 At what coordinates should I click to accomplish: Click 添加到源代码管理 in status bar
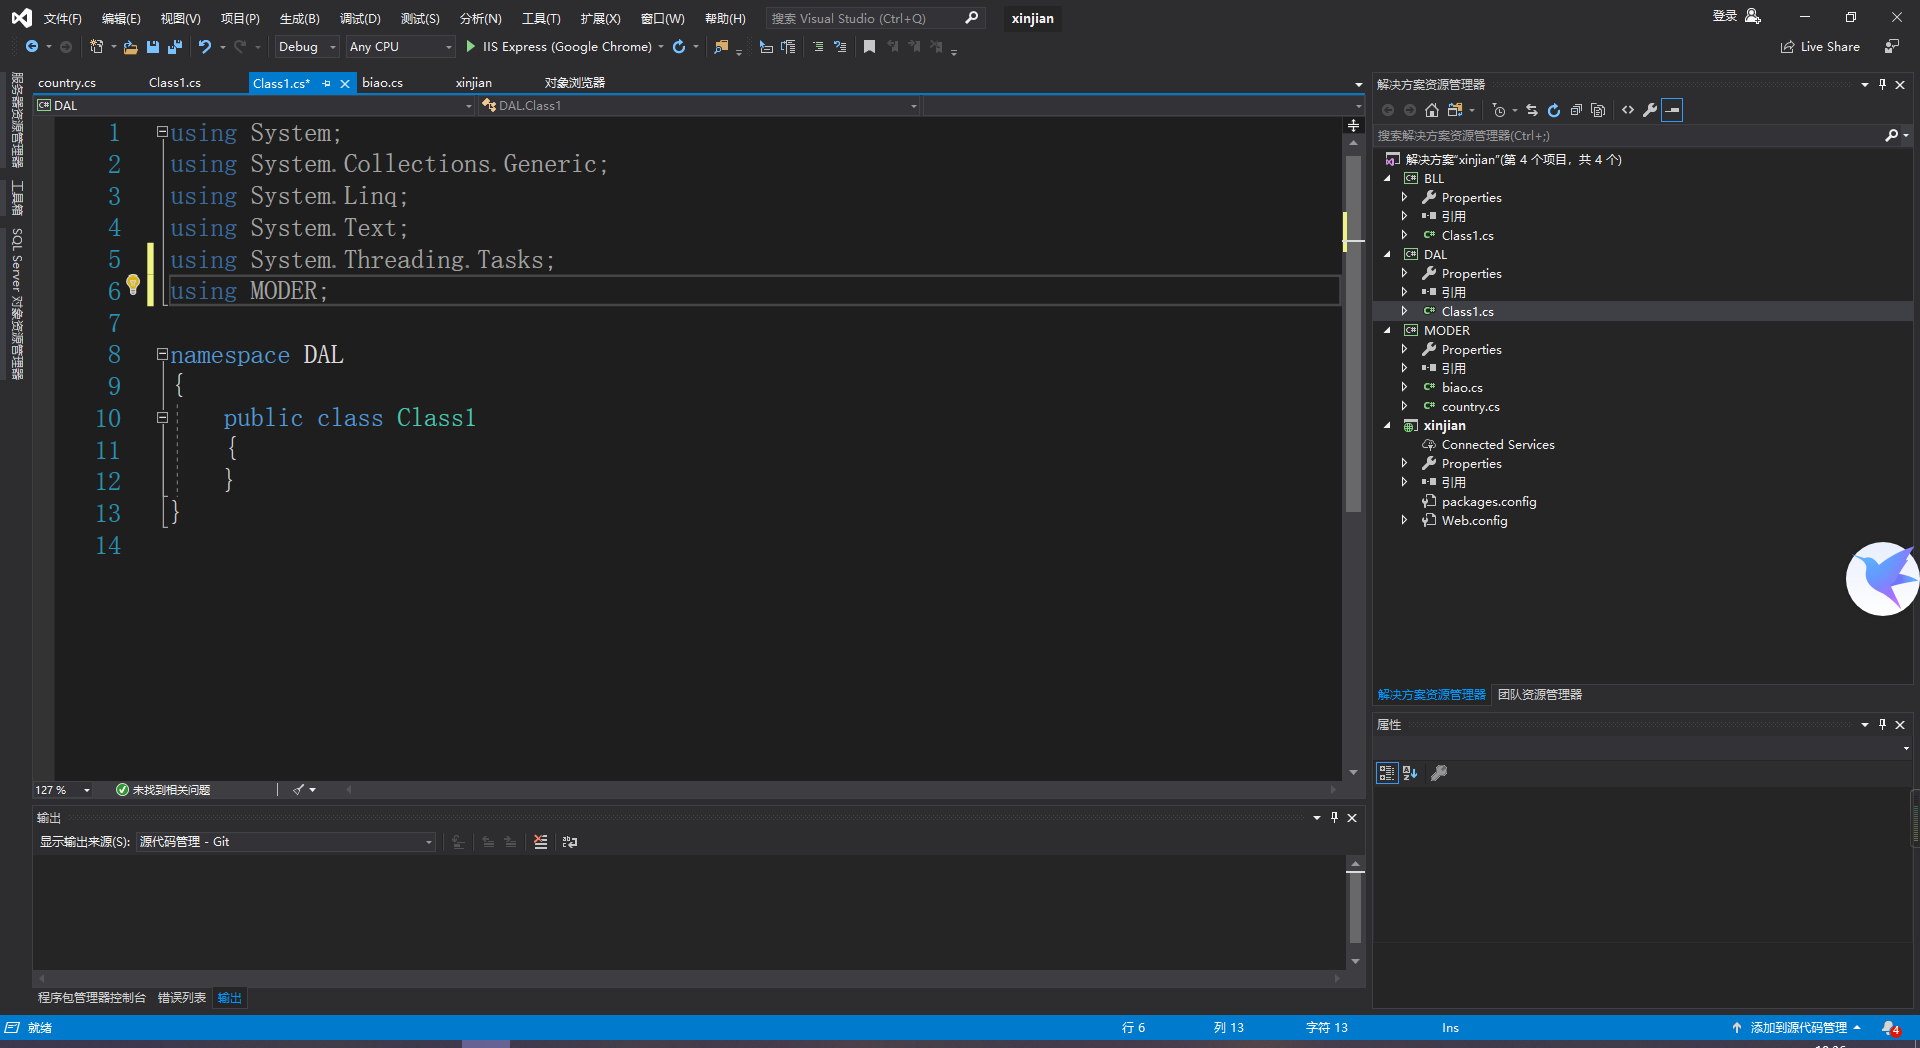[1797, 1028]
